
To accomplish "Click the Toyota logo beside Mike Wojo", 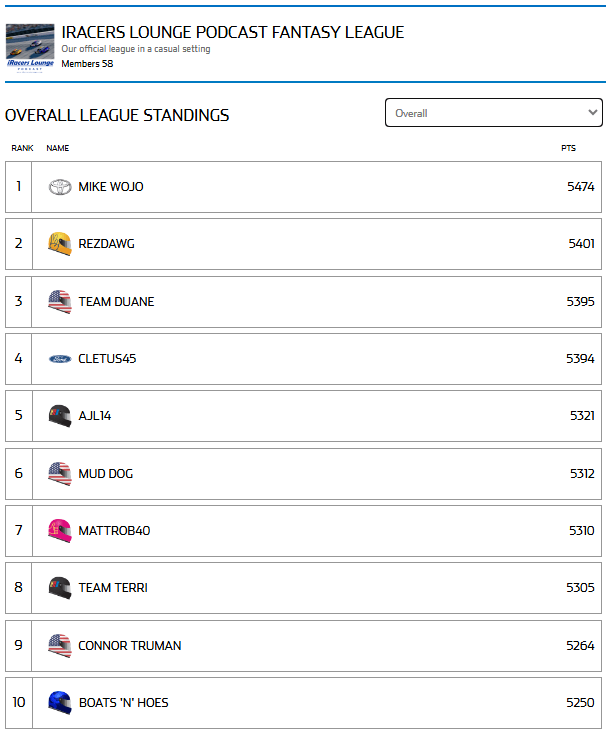I will click(x=60, y=187).
